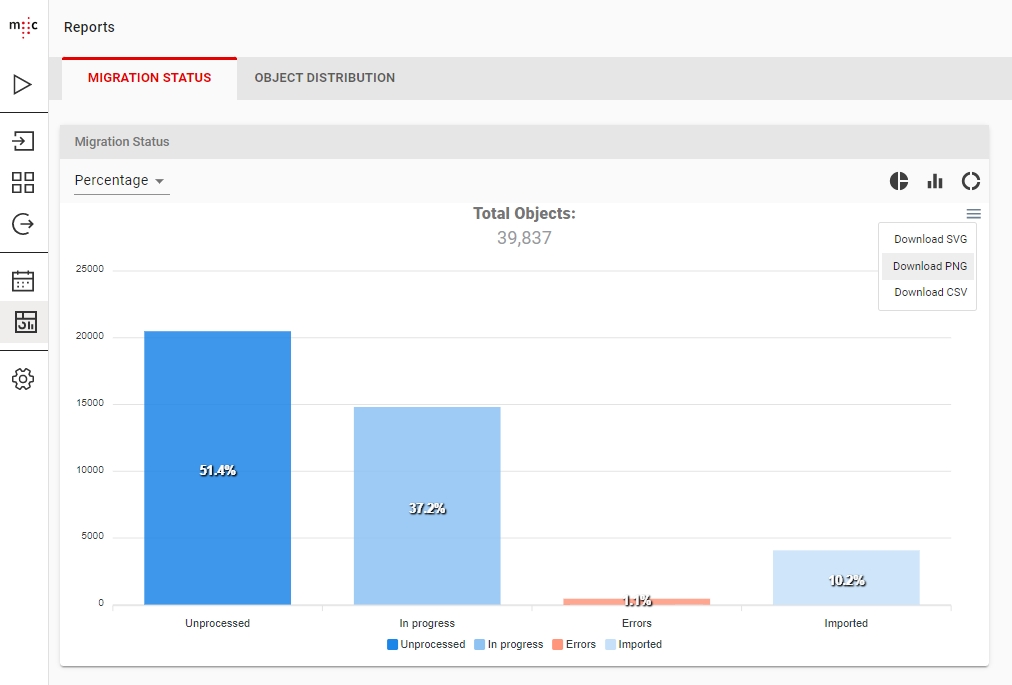Screen dimensions: 1012x685
Task: Click the export arrow icon in sidebar
Action: pos(23,224)
